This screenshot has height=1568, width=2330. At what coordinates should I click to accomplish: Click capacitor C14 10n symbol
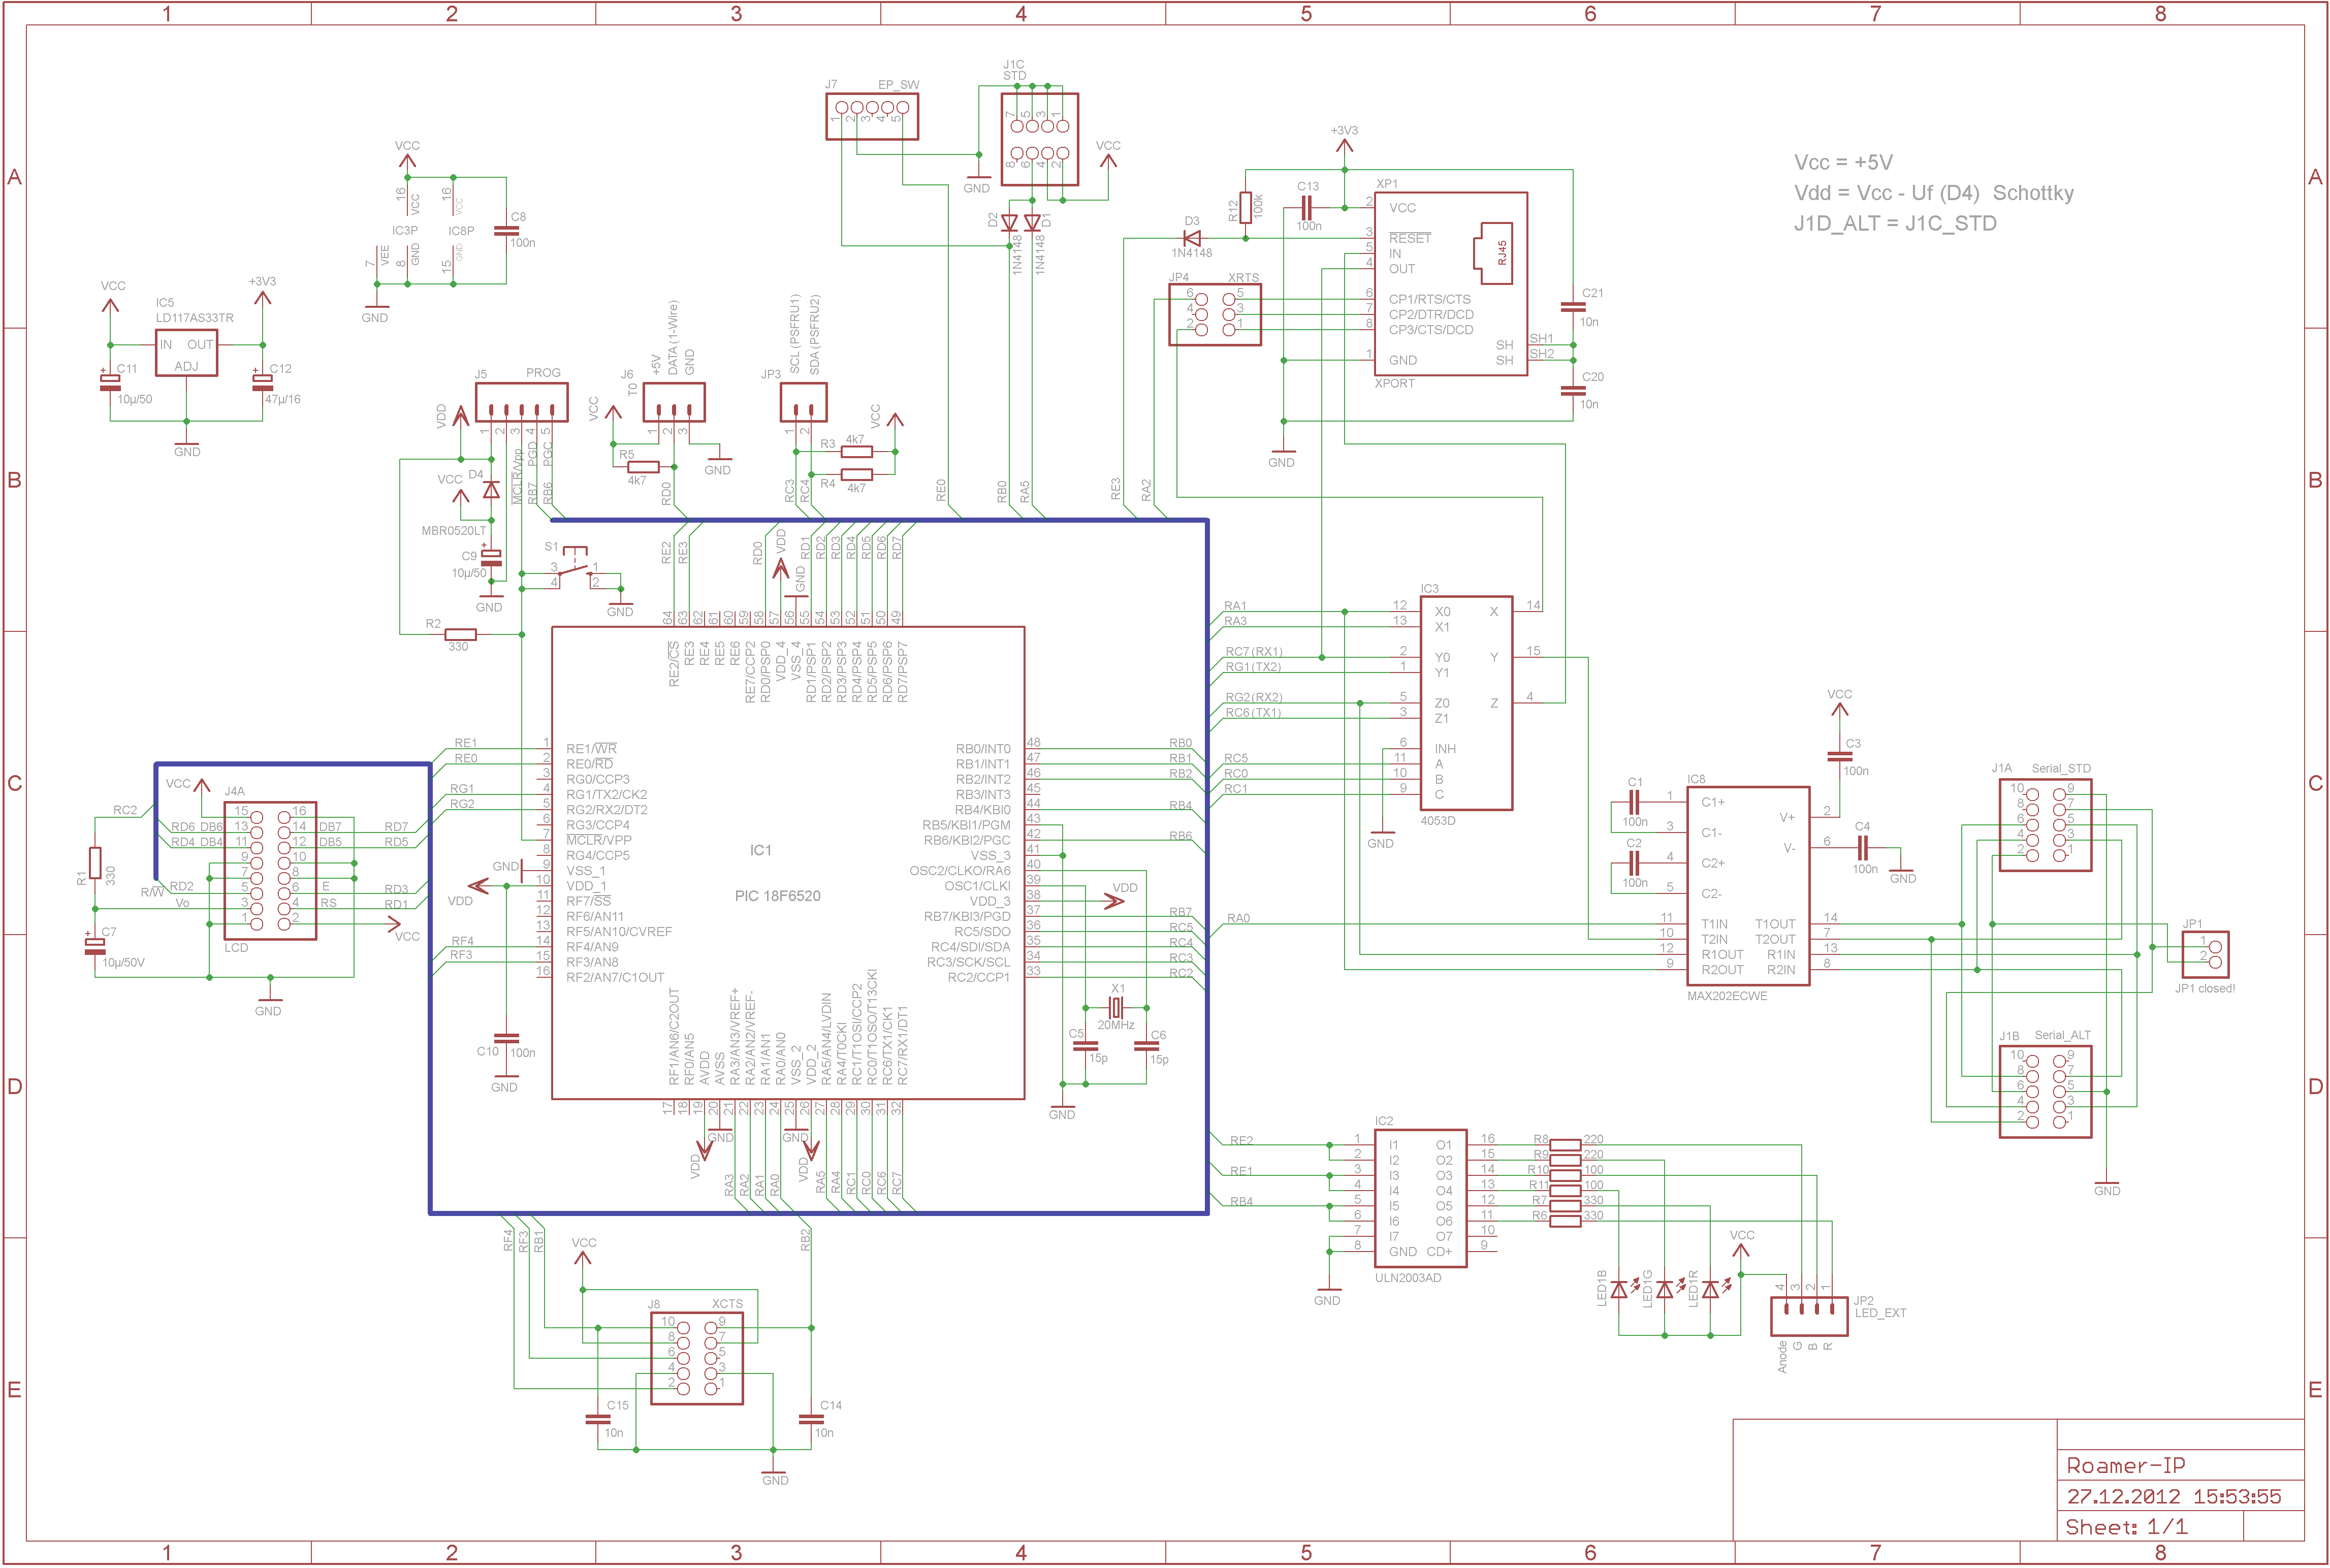(811, 1419)
